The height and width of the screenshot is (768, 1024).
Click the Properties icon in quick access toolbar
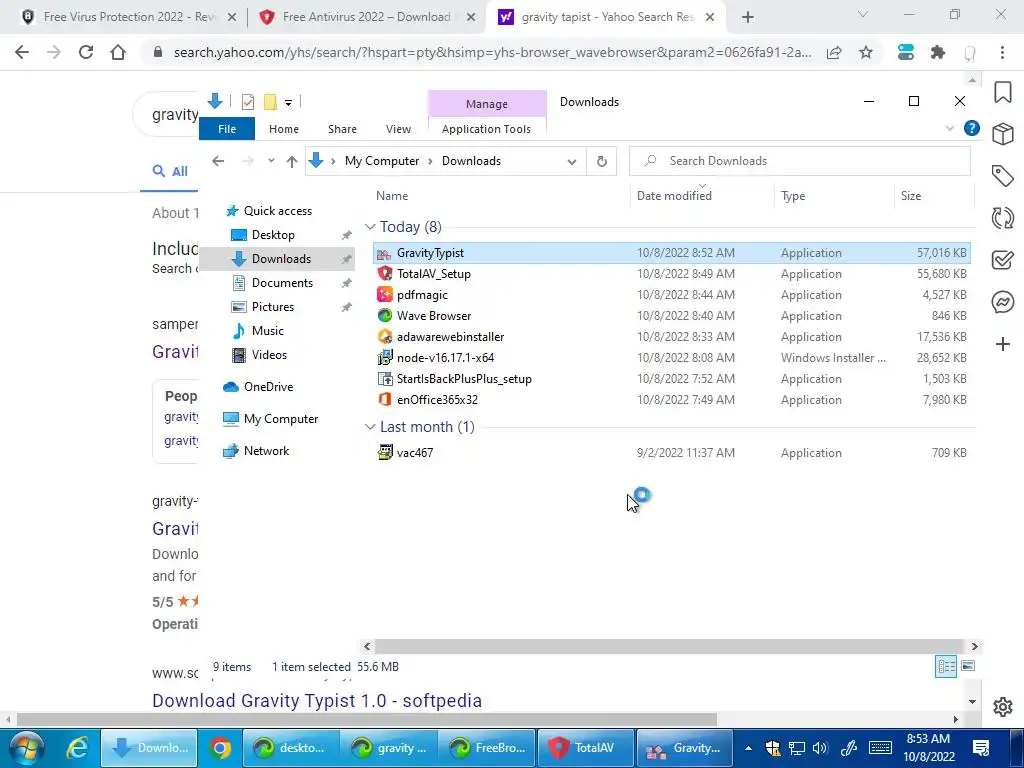point(248,101)
